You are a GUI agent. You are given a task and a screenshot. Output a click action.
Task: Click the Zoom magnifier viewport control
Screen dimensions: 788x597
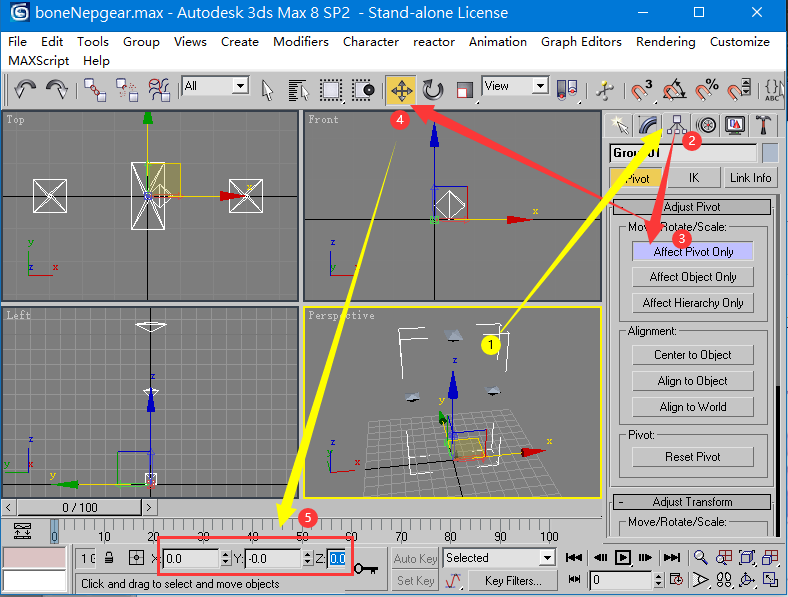pyautogui.click(x=701, y=557)
